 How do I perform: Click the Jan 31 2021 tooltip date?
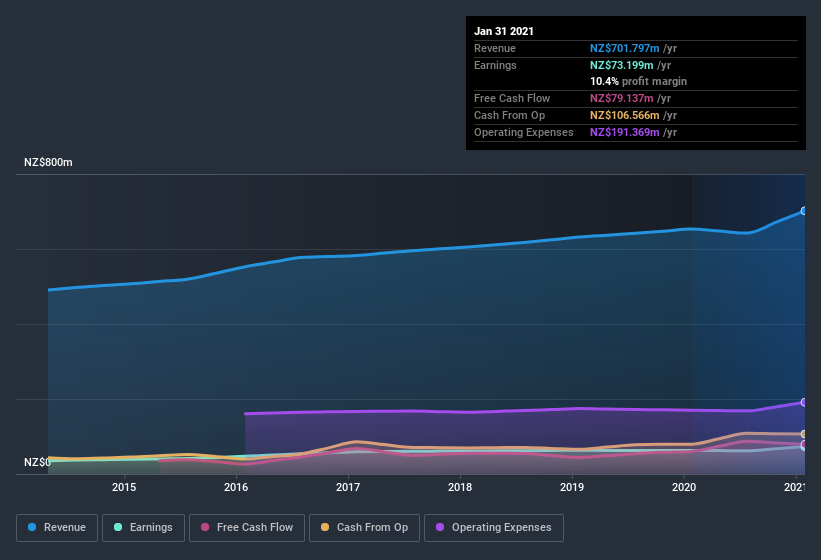click(x=504, y=31)
